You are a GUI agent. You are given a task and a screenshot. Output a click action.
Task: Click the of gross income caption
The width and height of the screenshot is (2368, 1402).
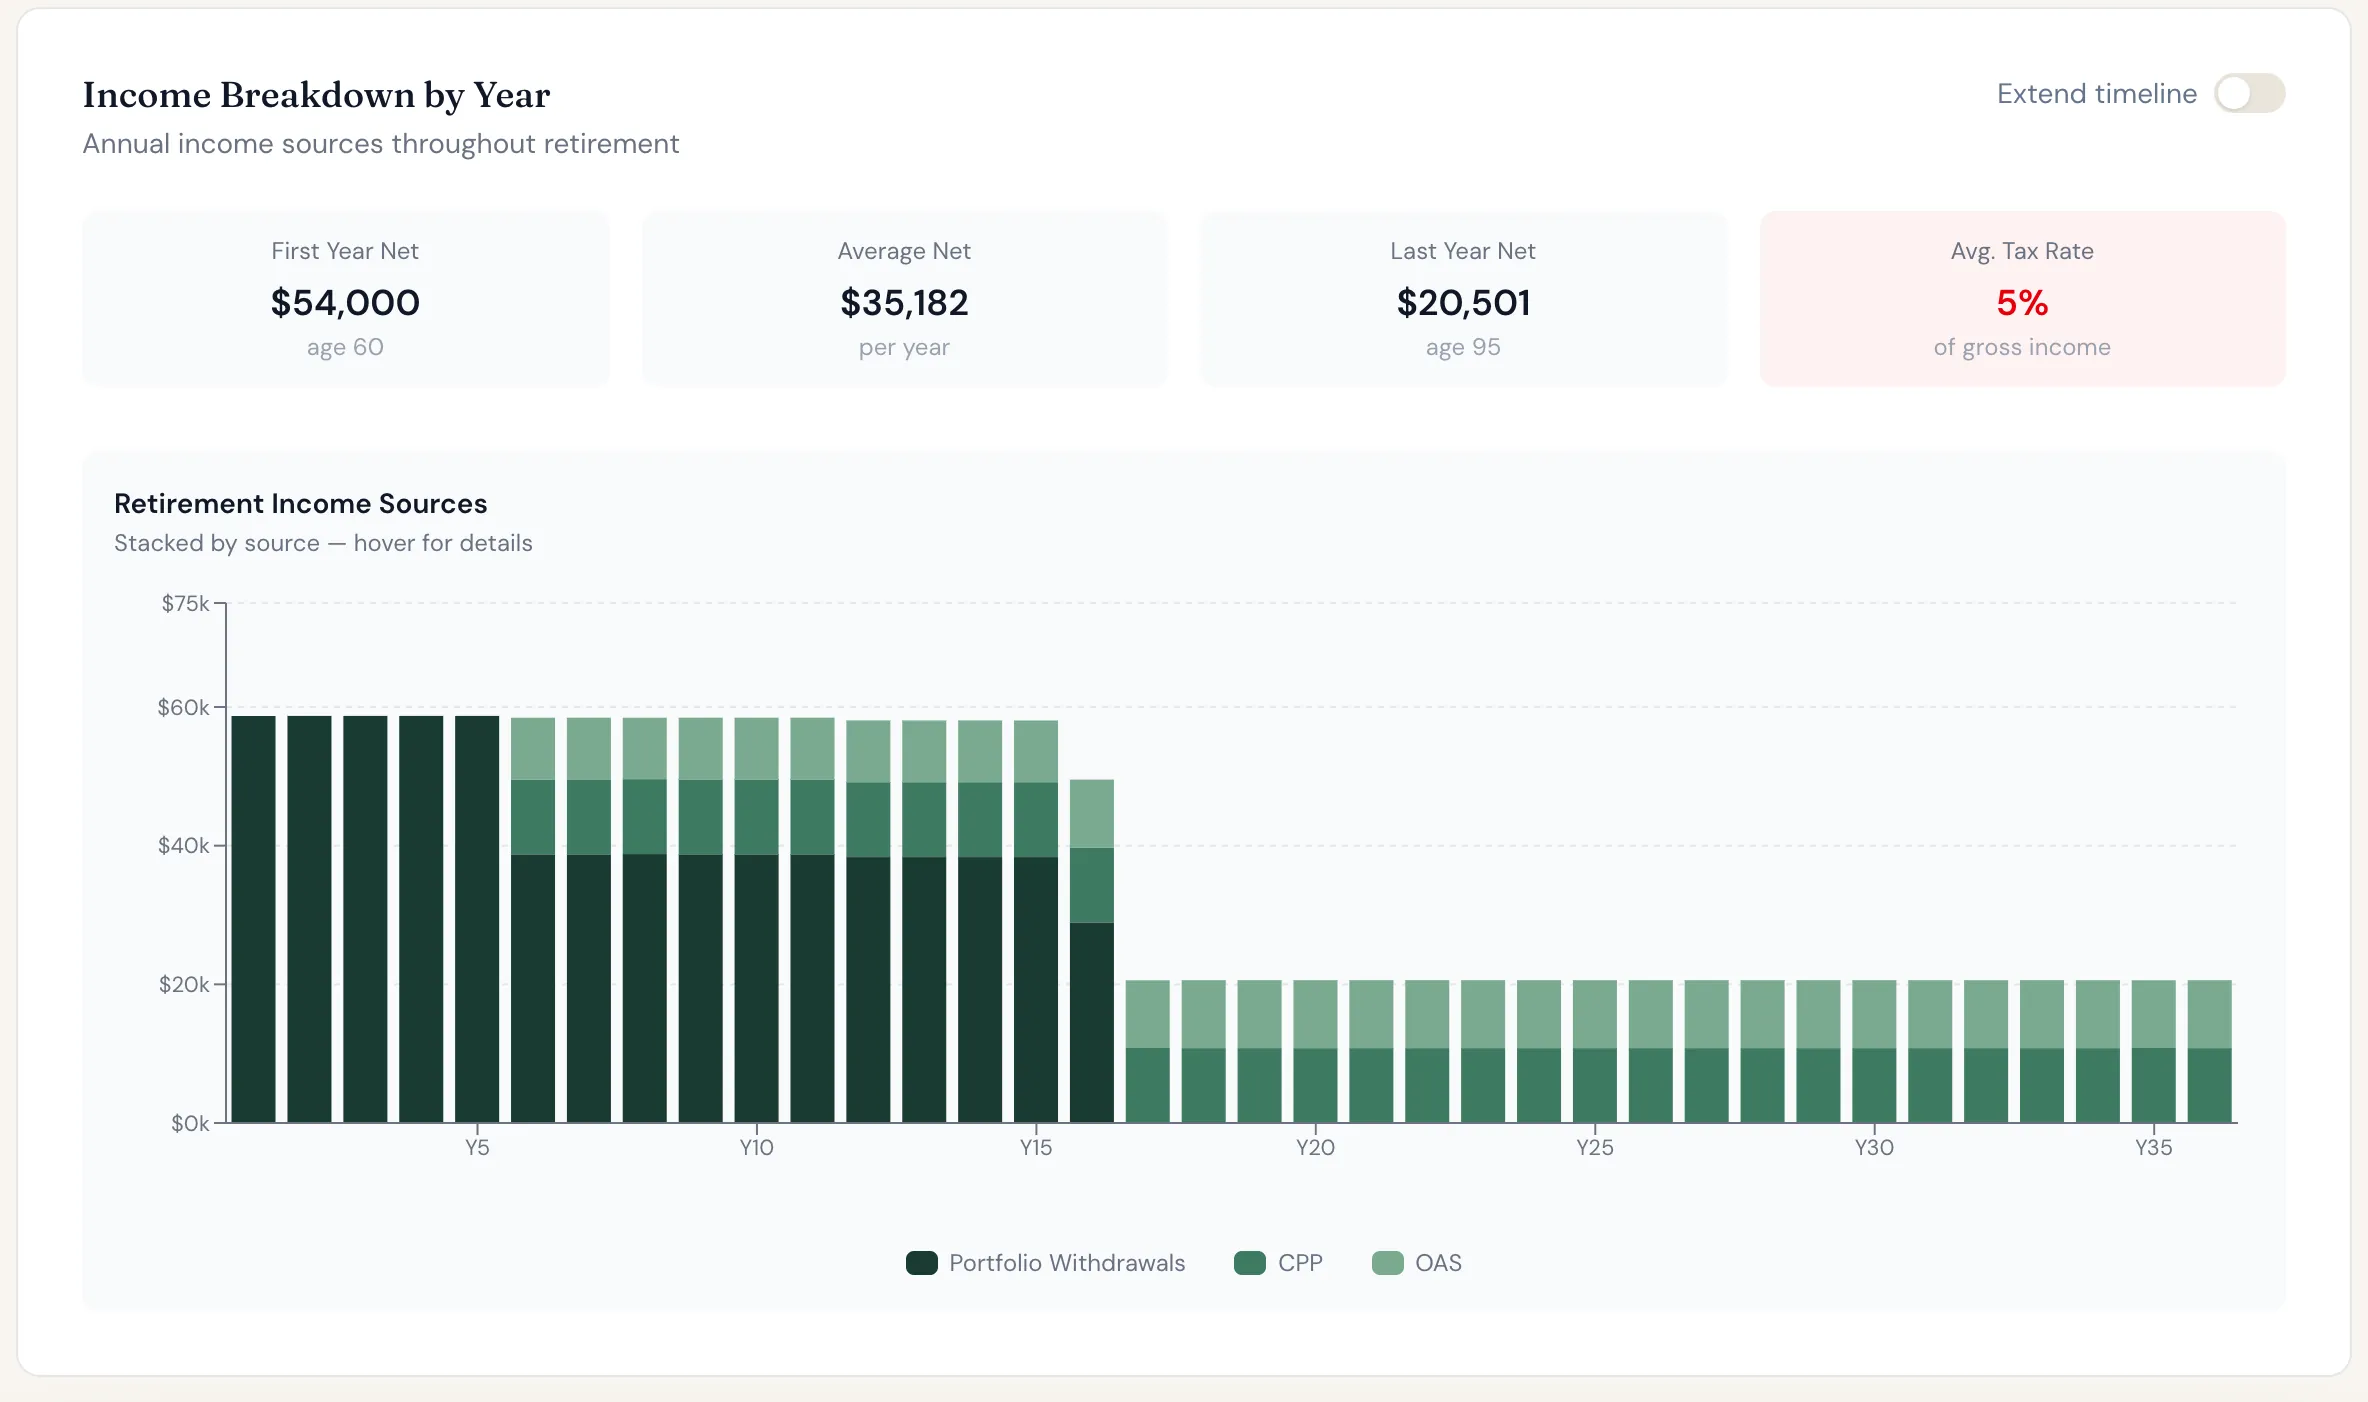[x=2022, y=348]
